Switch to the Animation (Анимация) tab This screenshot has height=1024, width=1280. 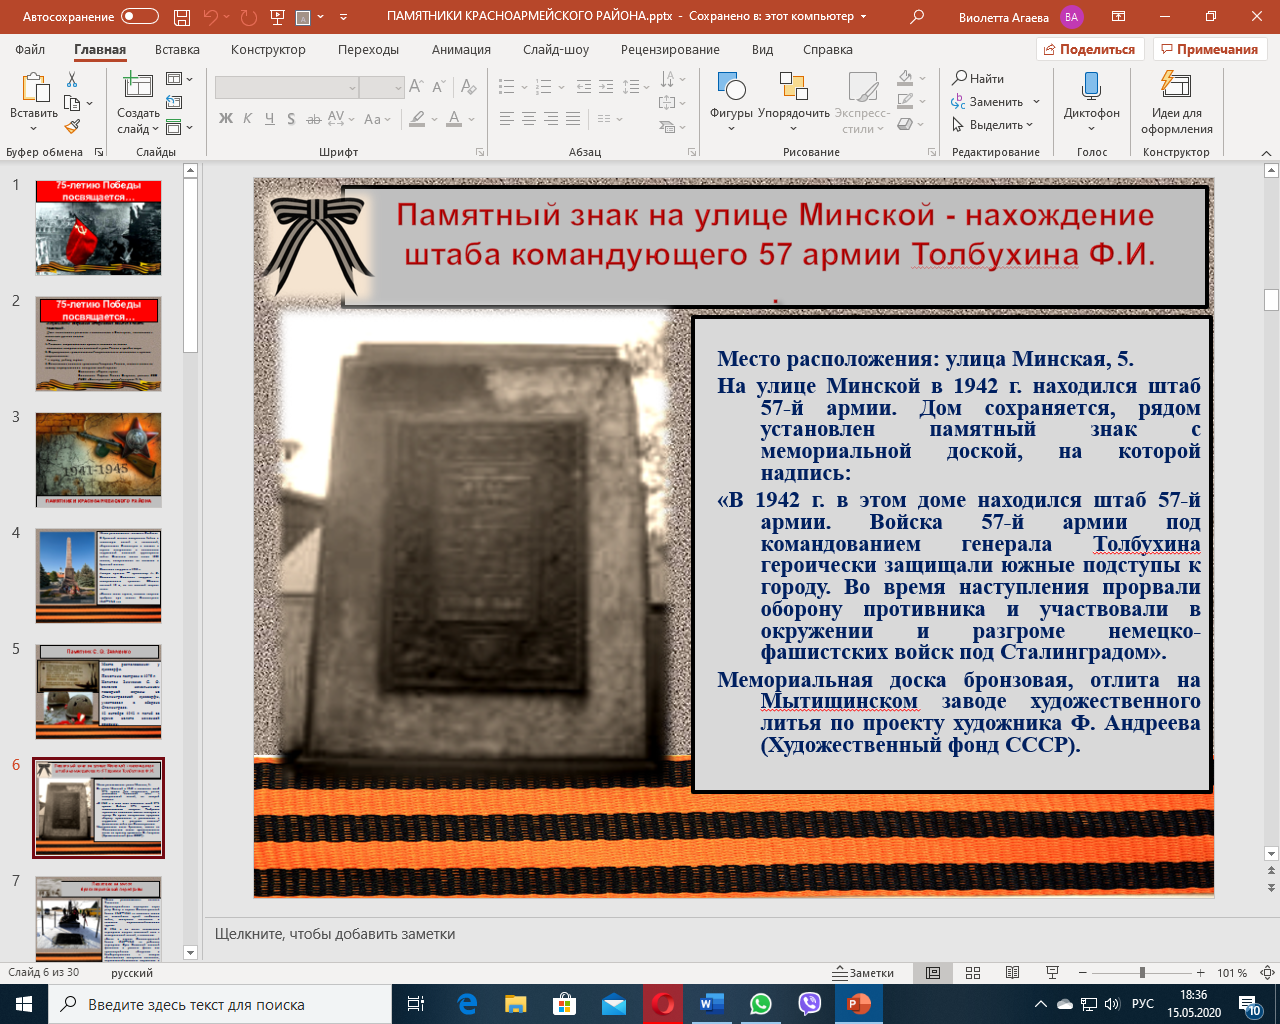point(461,50)
